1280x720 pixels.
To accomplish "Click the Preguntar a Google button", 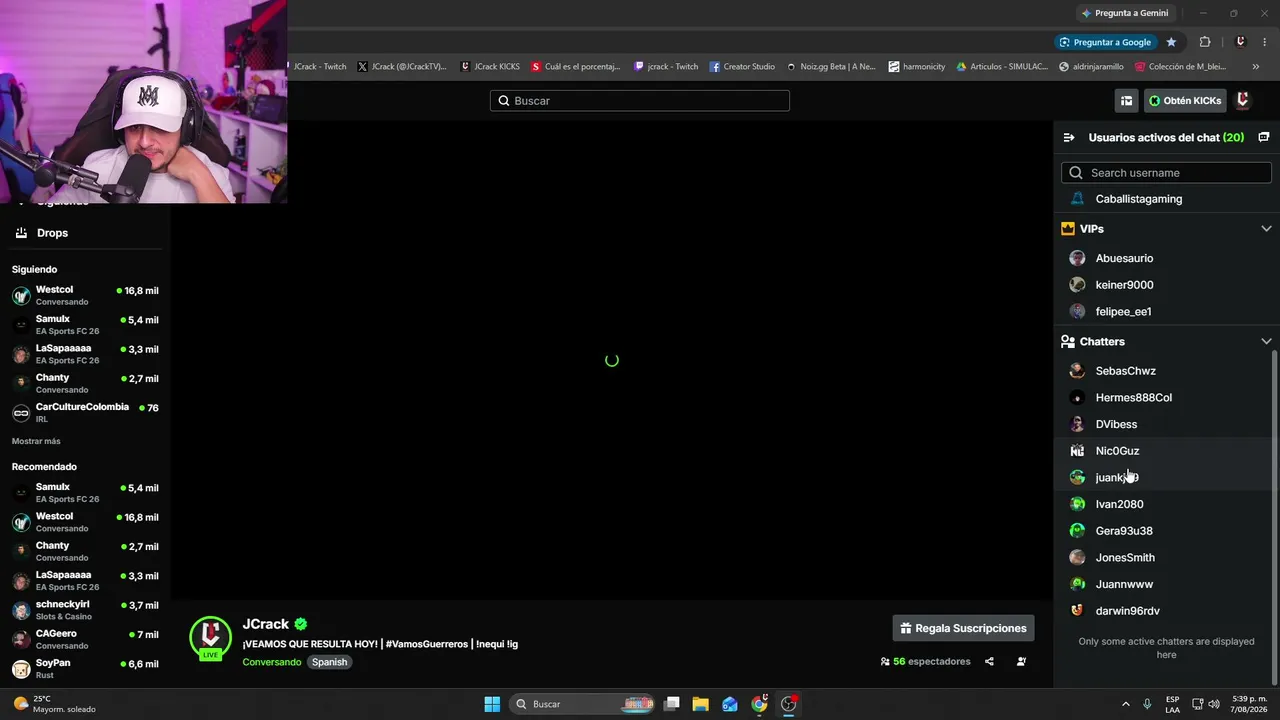I will [1105, 42].
